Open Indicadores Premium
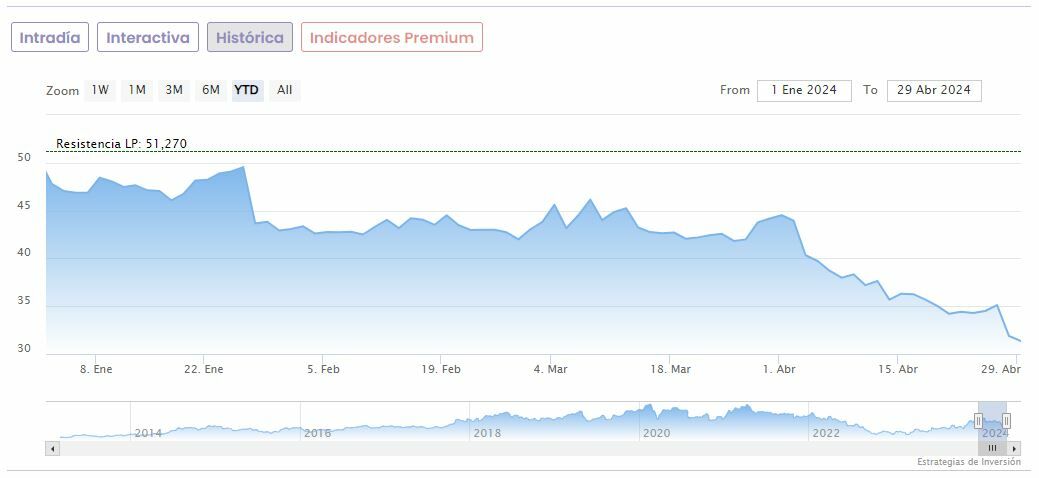The width and height of the screenshot is (1039, 478). click(x=392, y=38)
